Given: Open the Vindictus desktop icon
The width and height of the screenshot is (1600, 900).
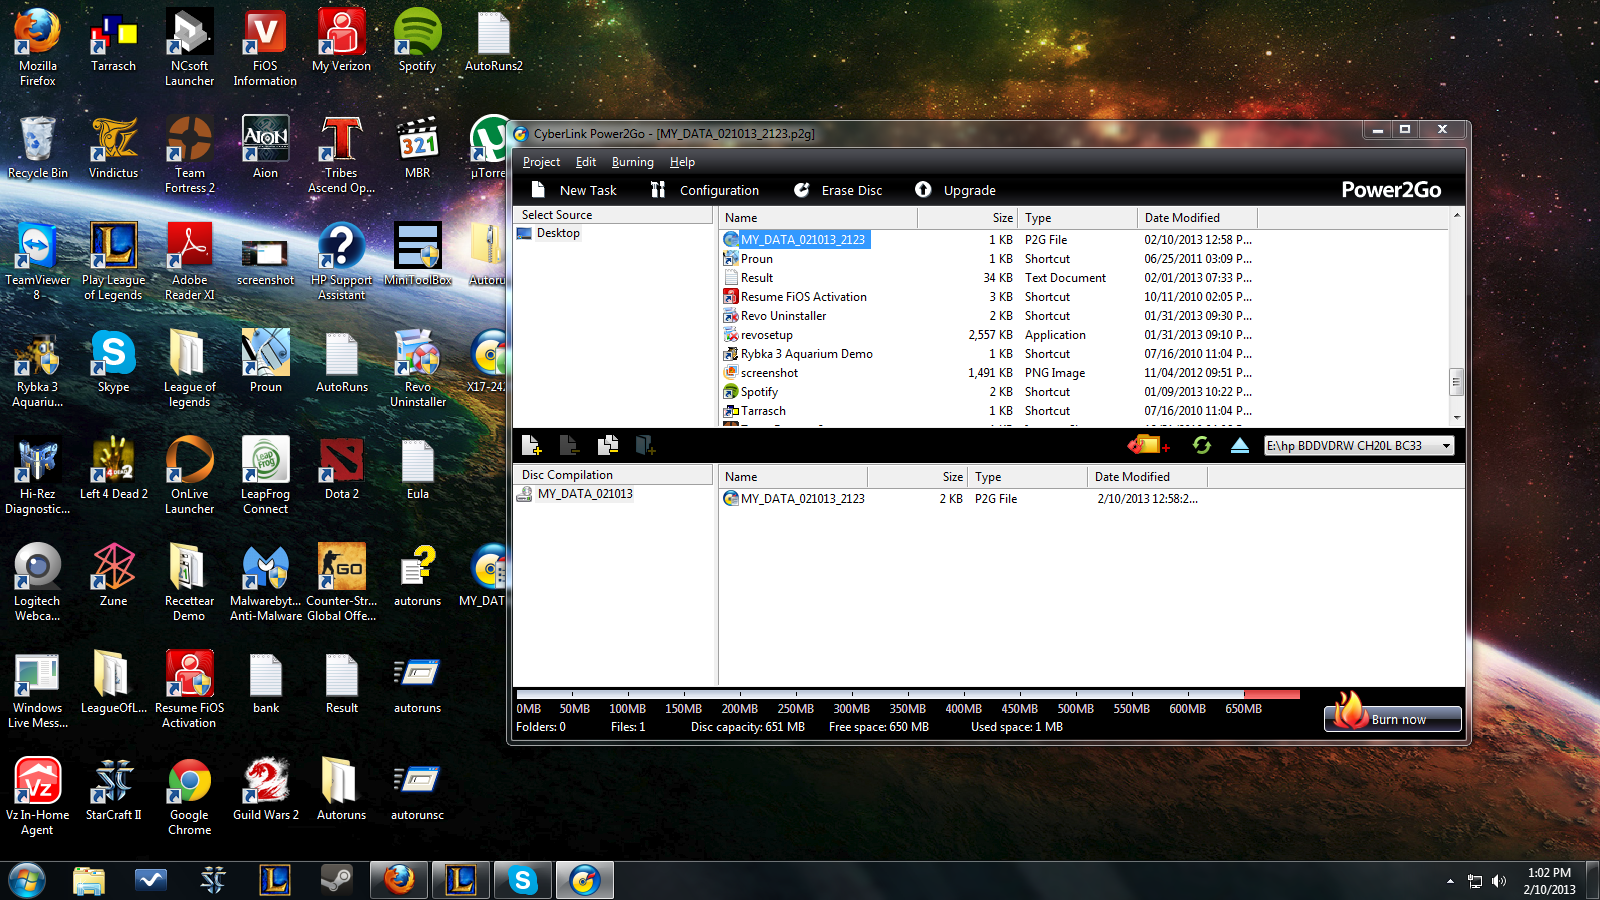Looking at the screenshot, I should pyautogui.click(x=113, y=147).
